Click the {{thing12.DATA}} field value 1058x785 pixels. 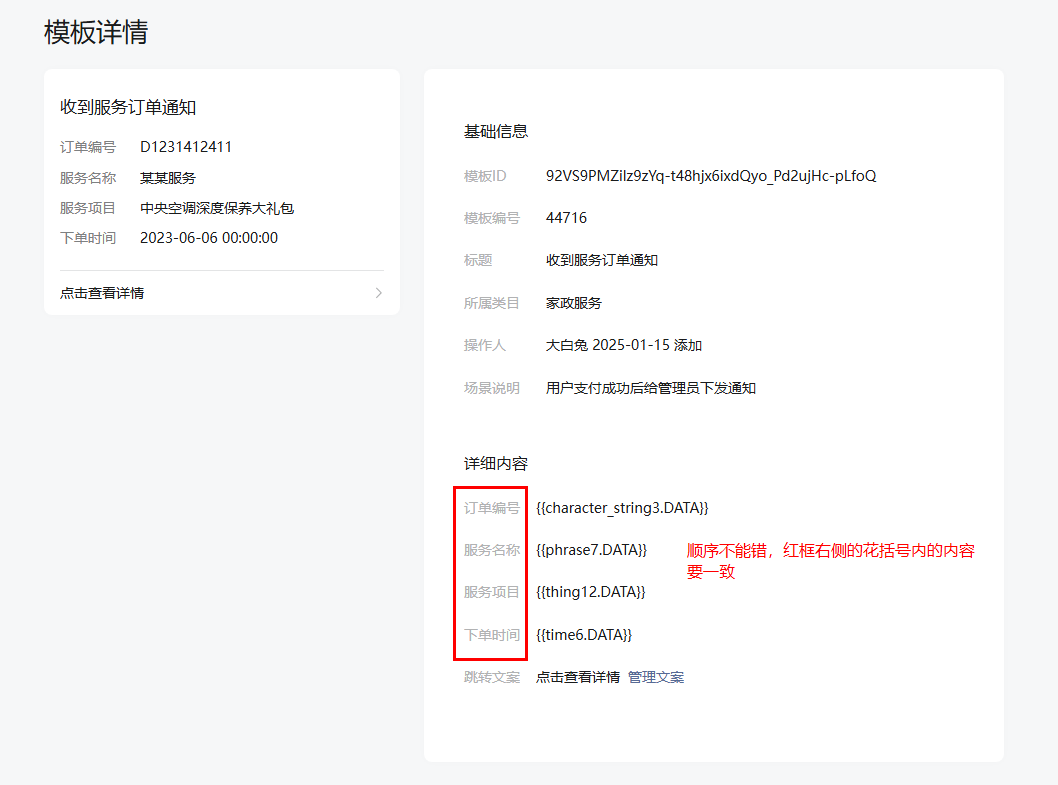(591, 592)
